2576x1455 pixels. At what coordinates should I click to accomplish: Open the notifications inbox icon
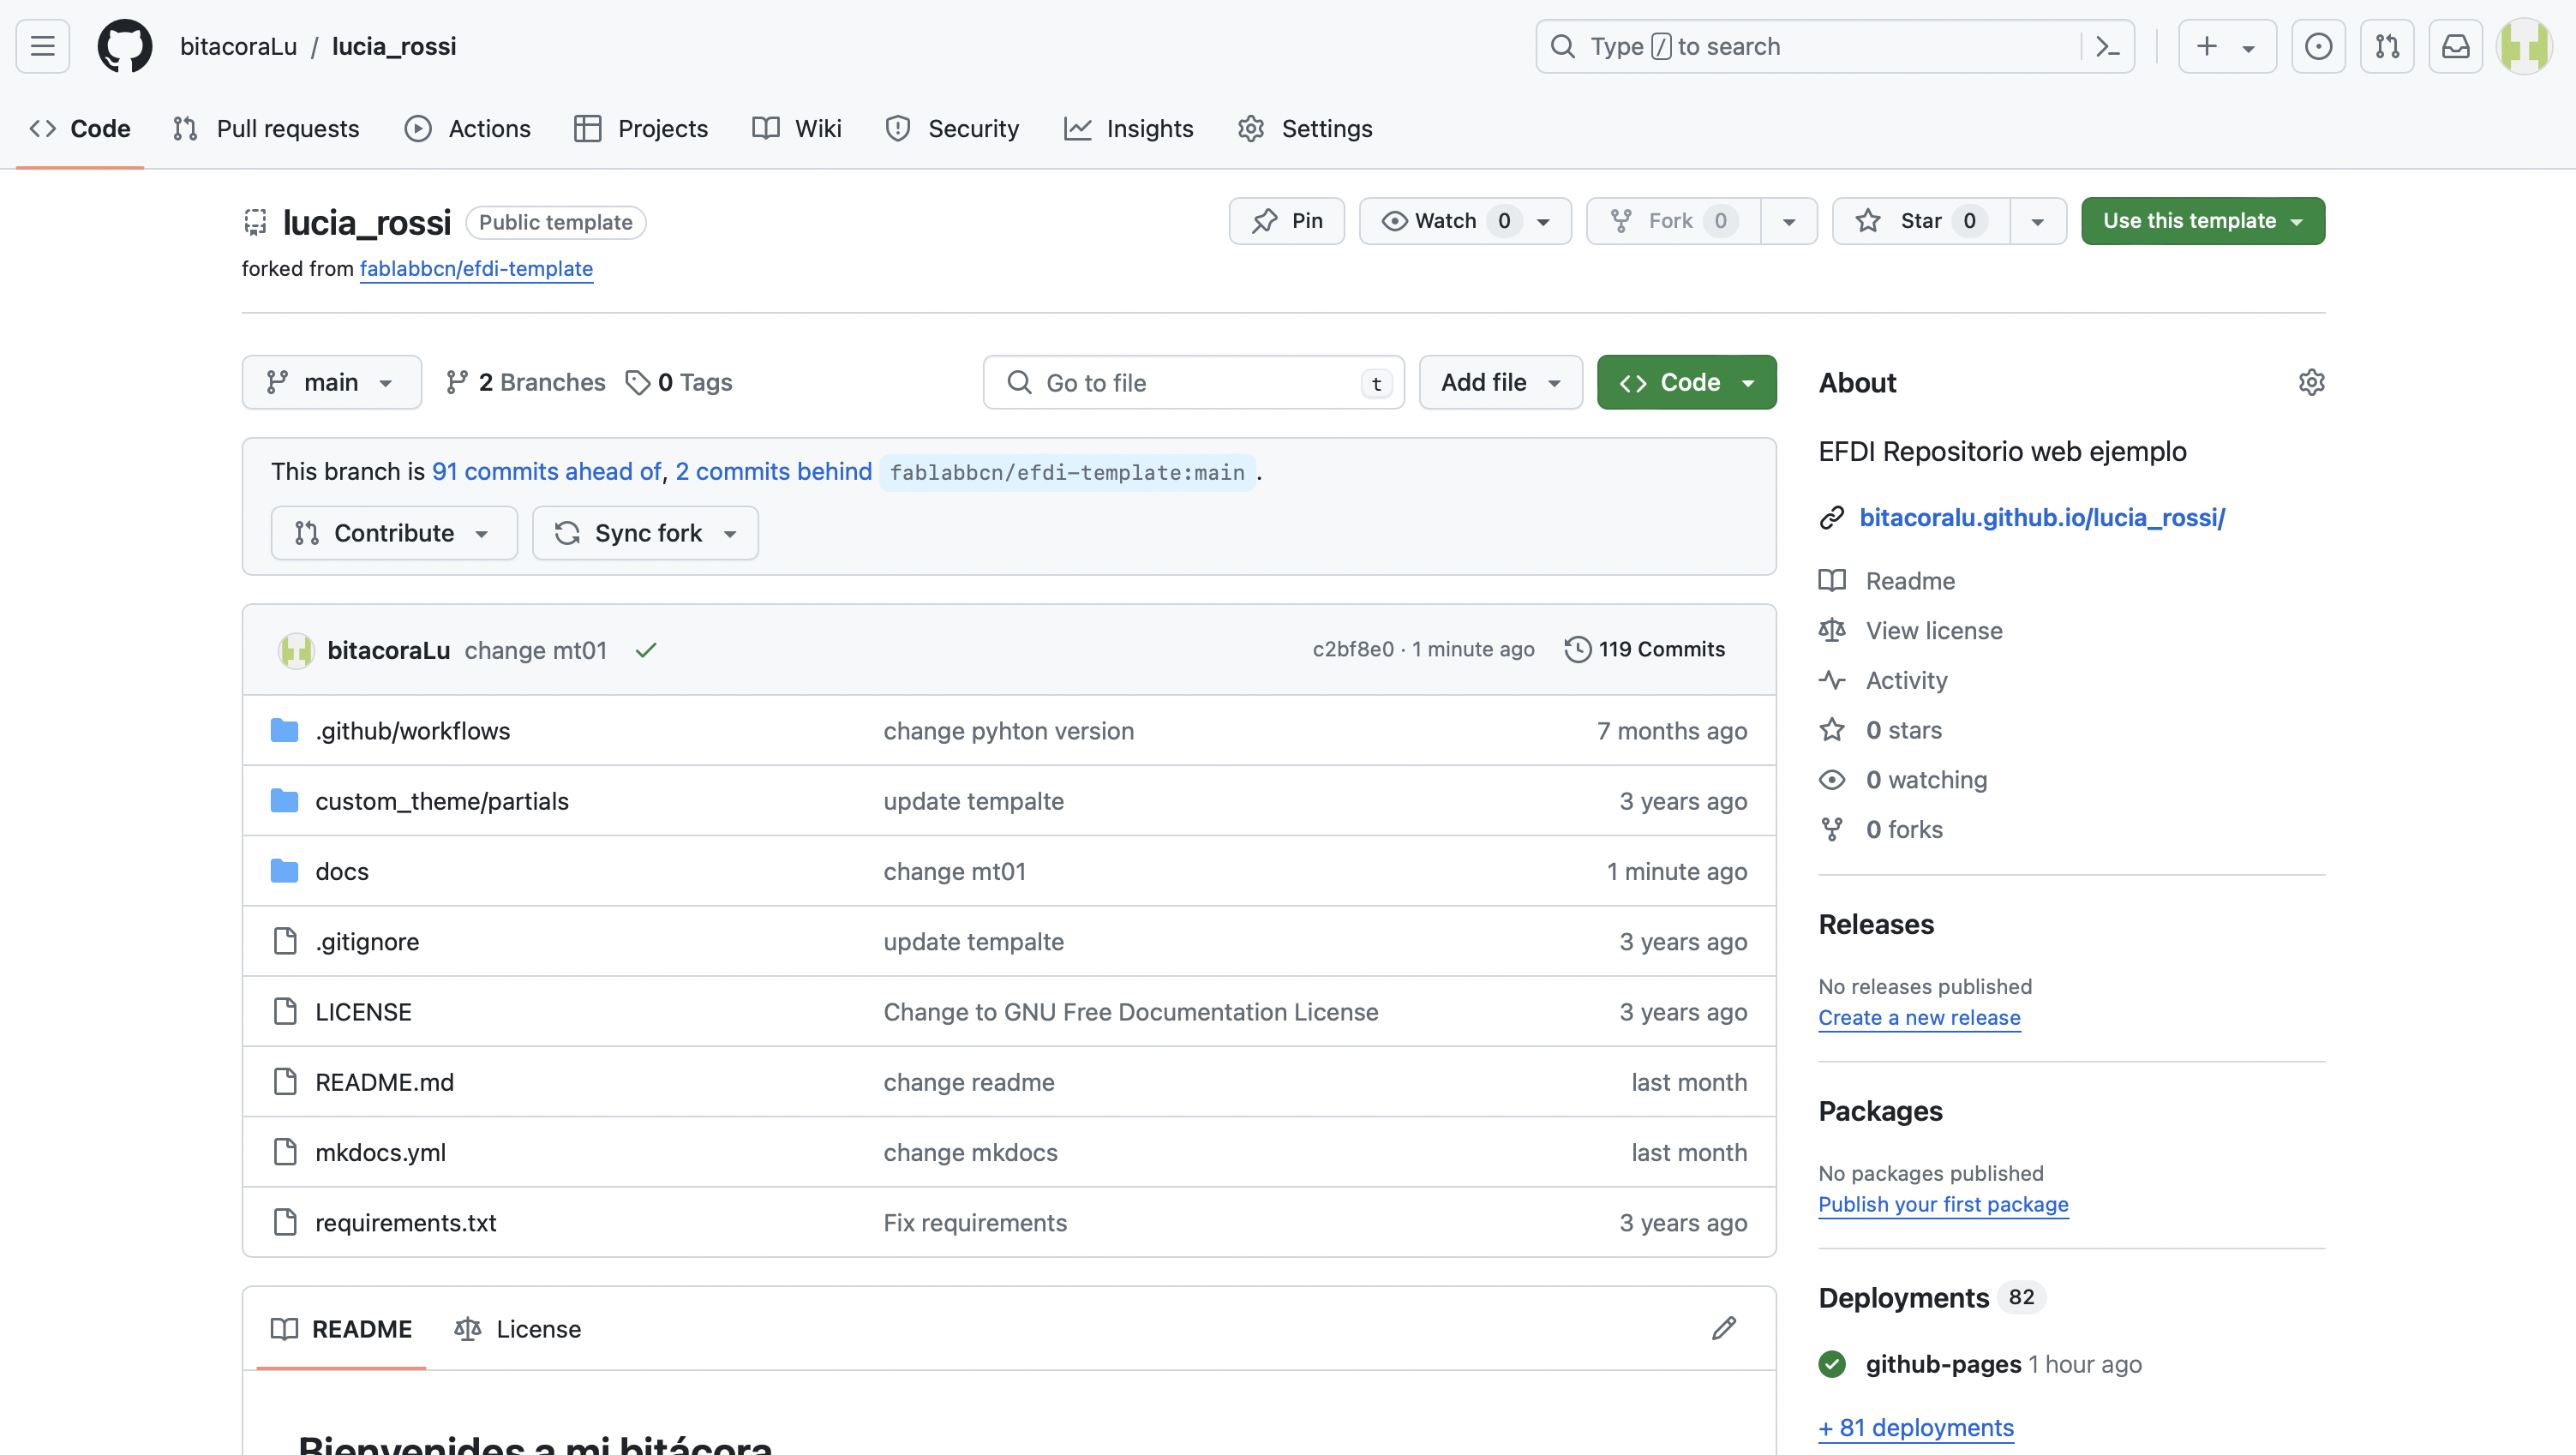point(2455,46)
